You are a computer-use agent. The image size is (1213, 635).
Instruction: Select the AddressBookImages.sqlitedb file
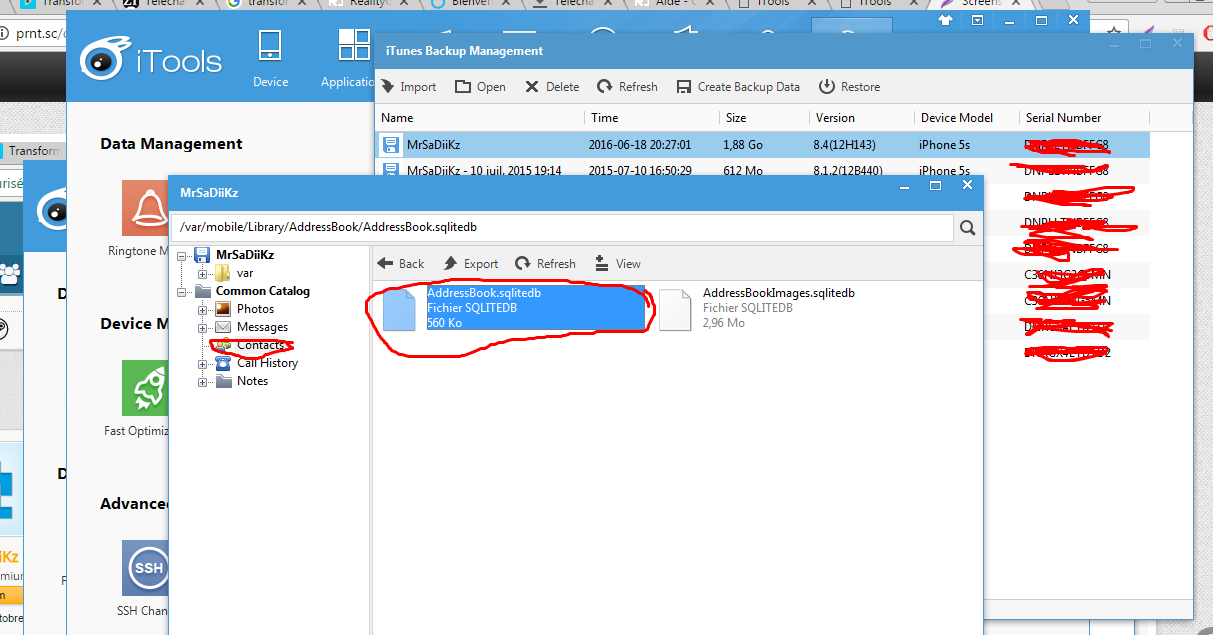758,308
